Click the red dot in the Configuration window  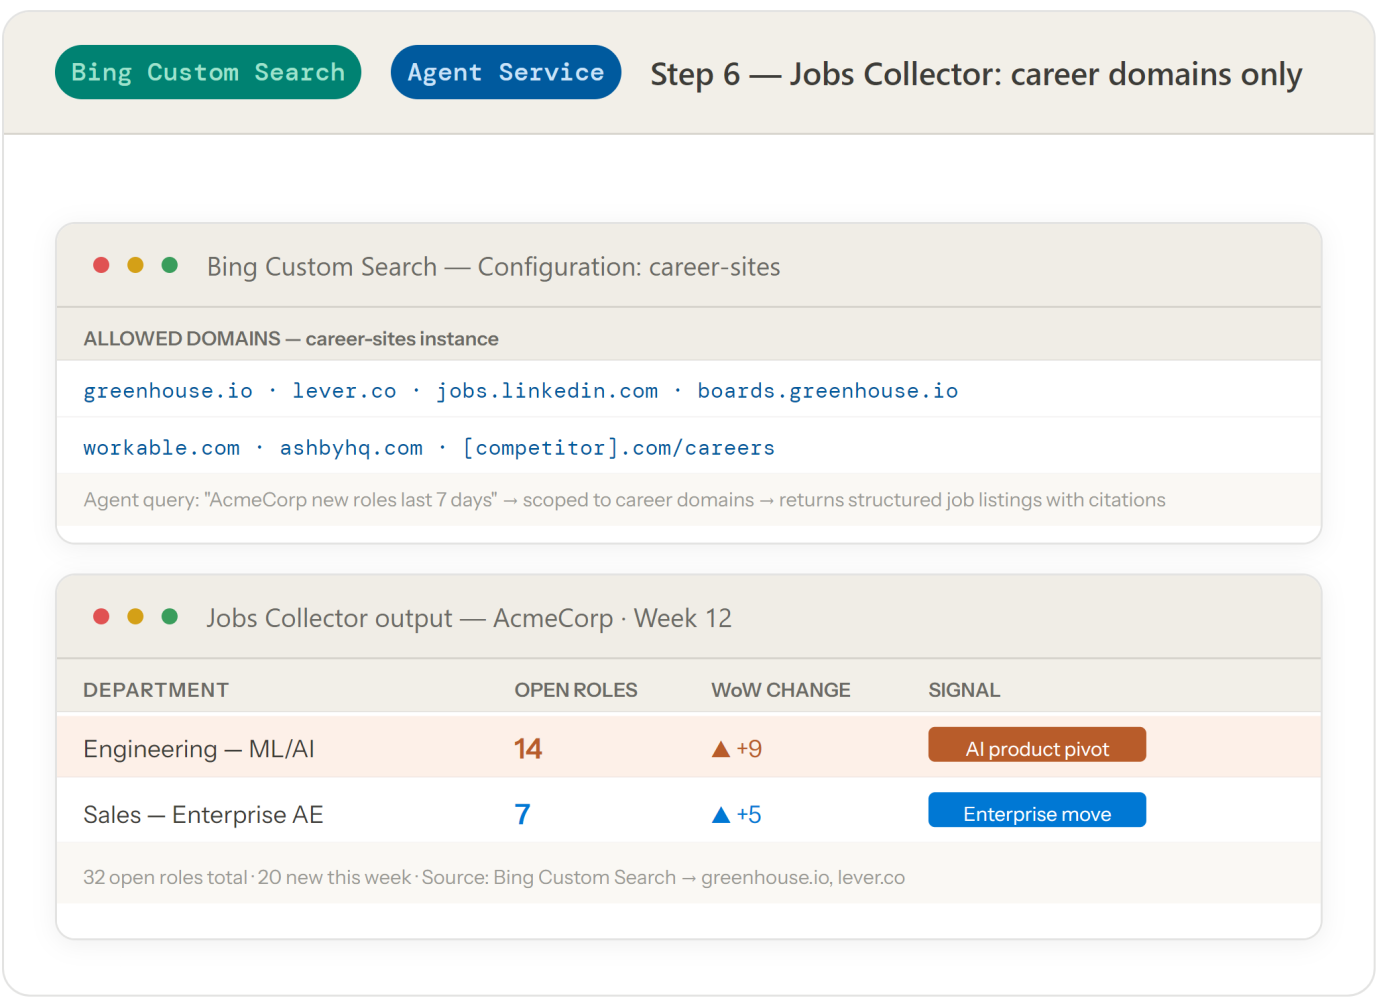tap(101, 265)
